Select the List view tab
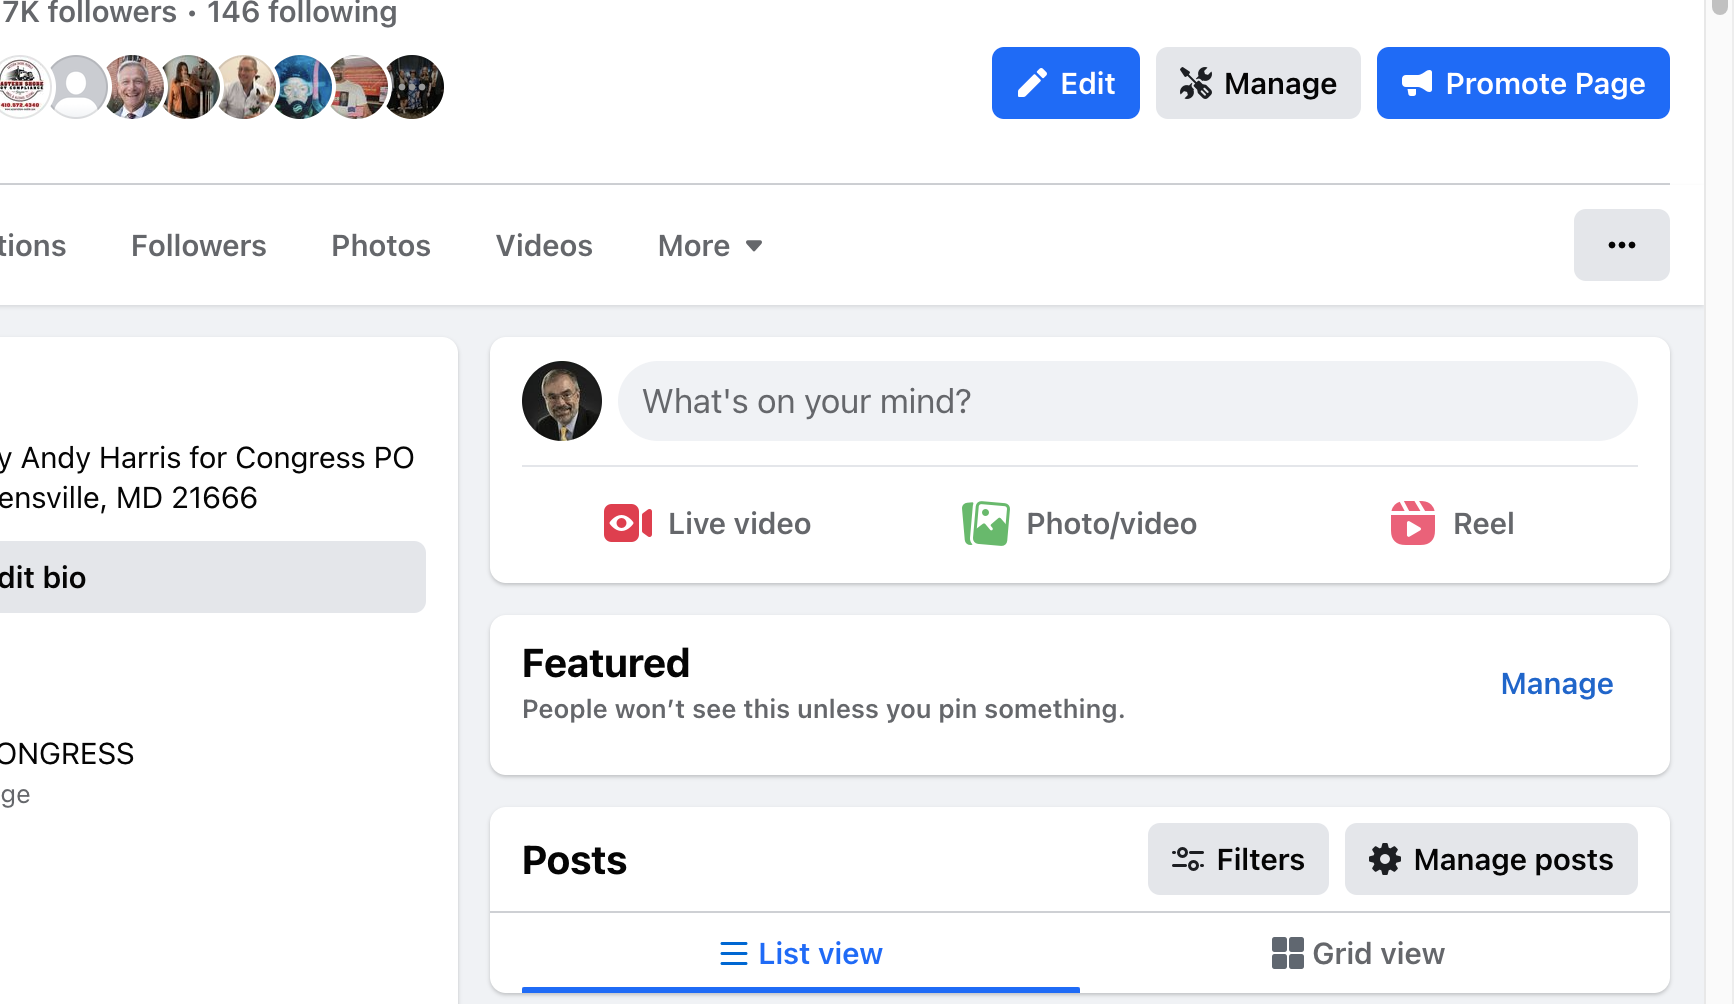 tap(801, 954)
